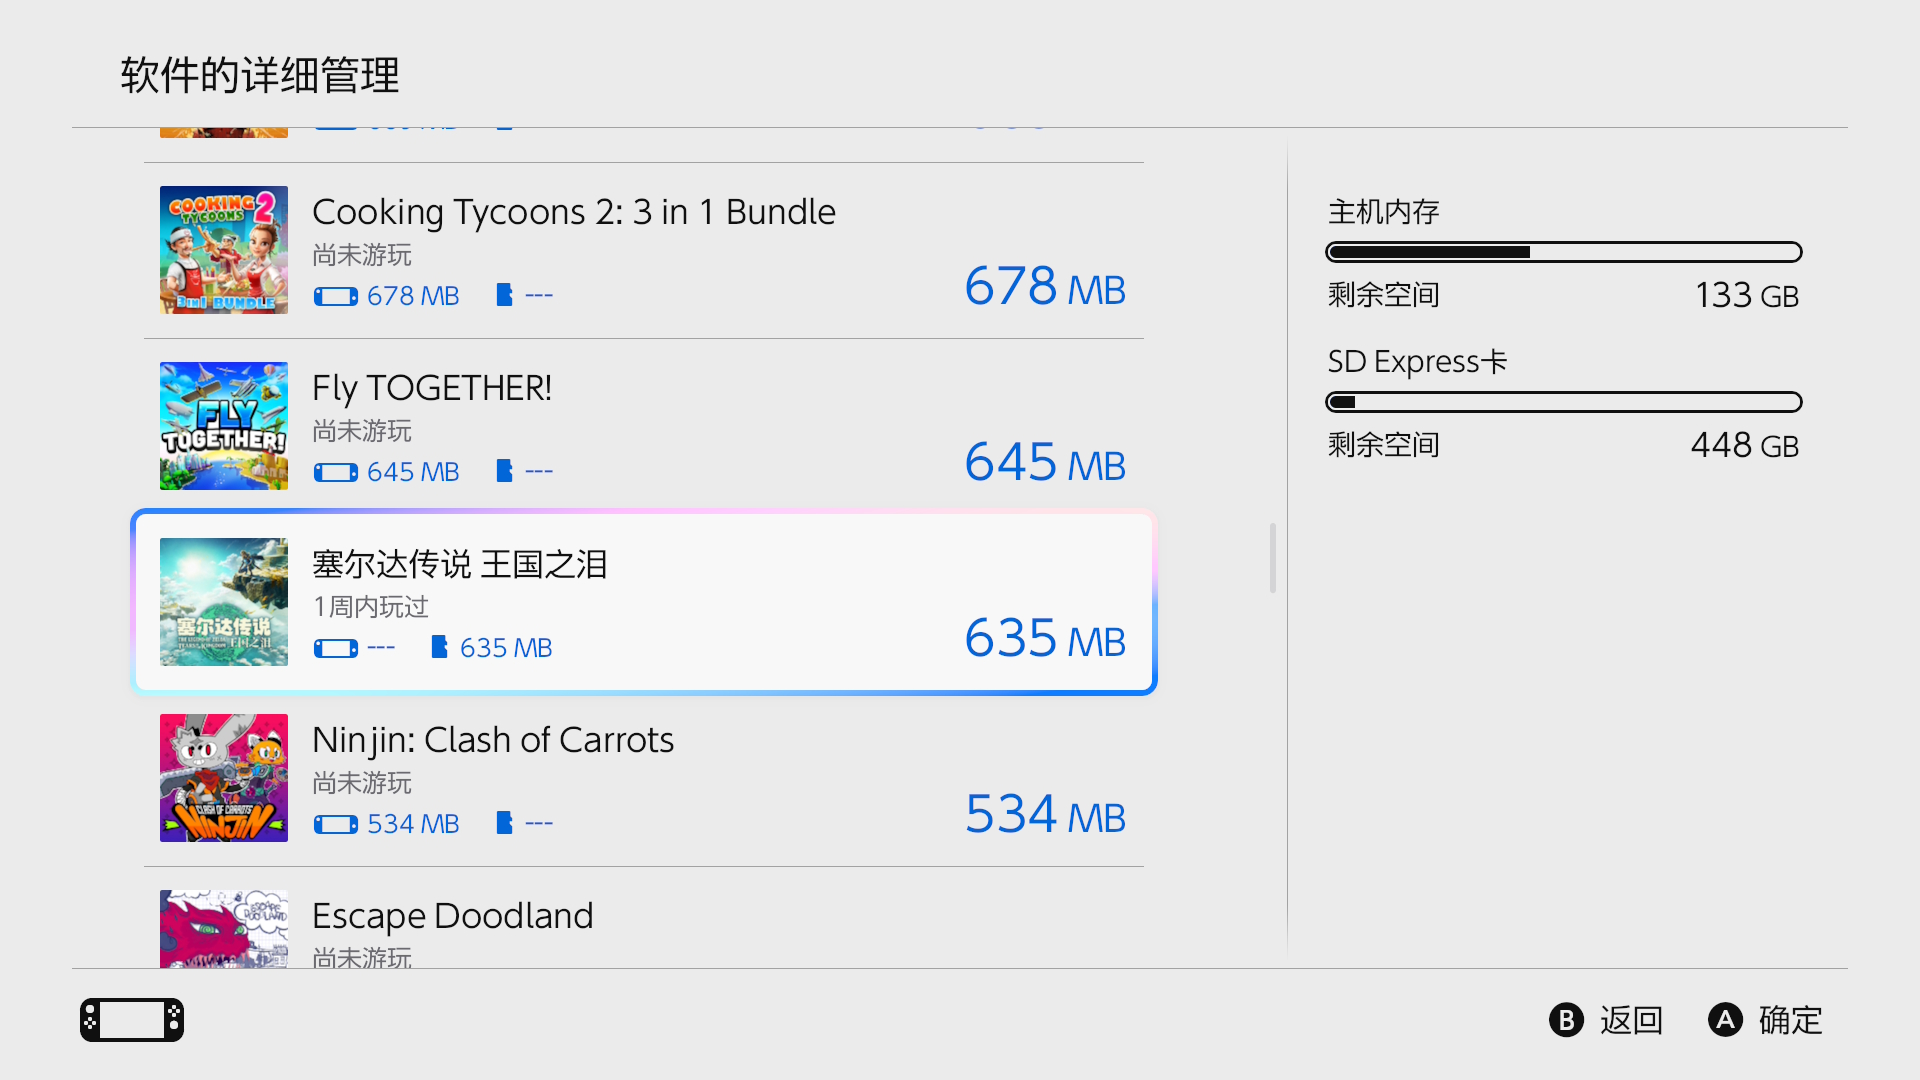Click system memory icon on Fly TOGETHER! row
1920x1080 pixels.
[335, 472]
